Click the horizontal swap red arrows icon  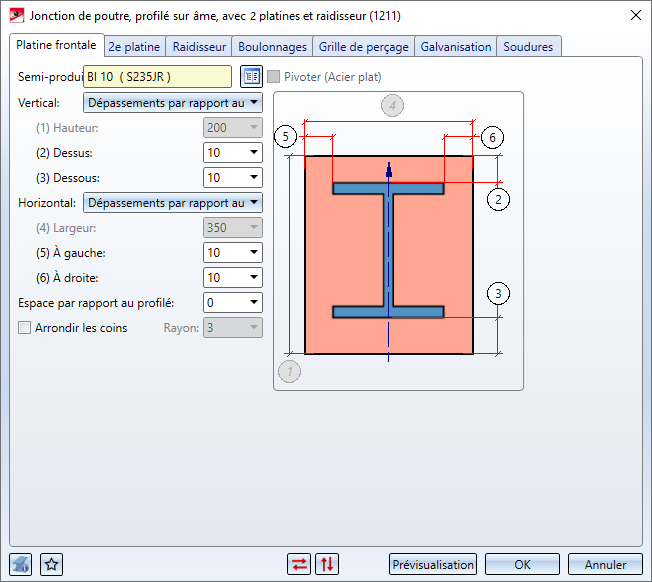pos(299,565)
